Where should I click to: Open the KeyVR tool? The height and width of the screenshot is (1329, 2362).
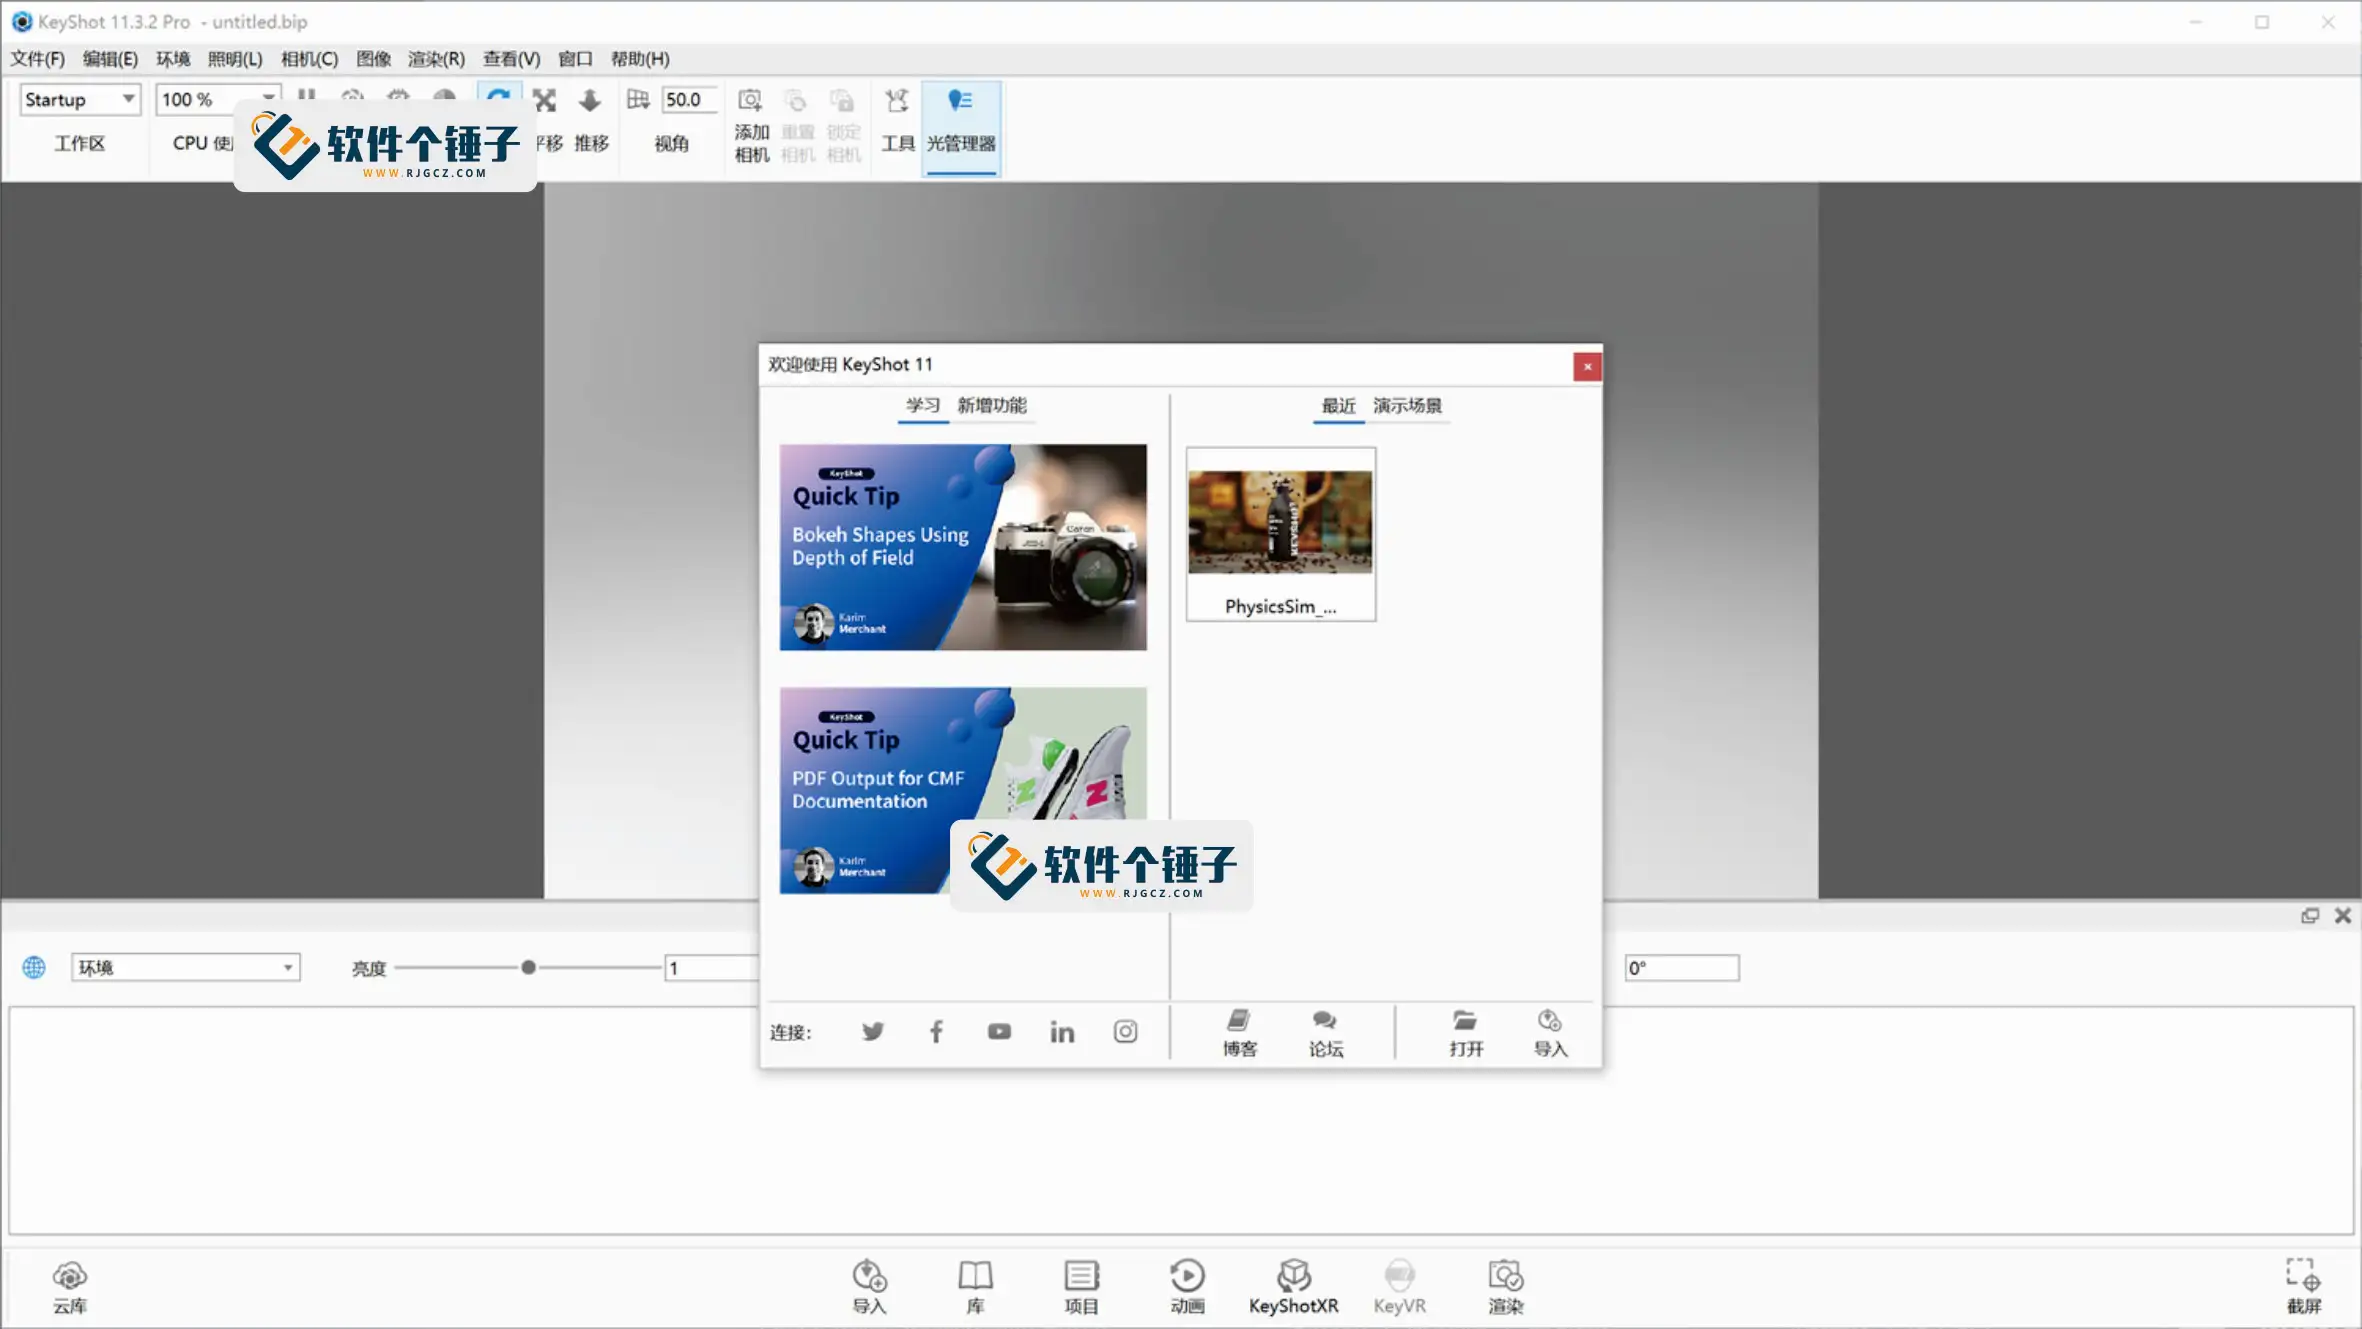tap(1399, 1287)
